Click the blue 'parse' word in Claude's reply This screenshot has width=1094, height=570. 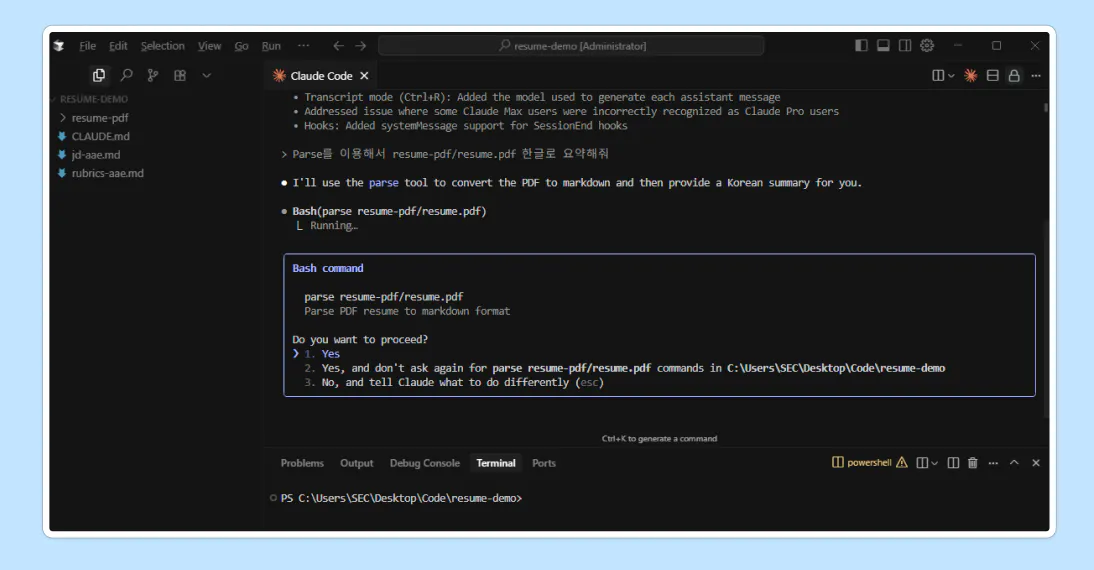pos(384,183)
